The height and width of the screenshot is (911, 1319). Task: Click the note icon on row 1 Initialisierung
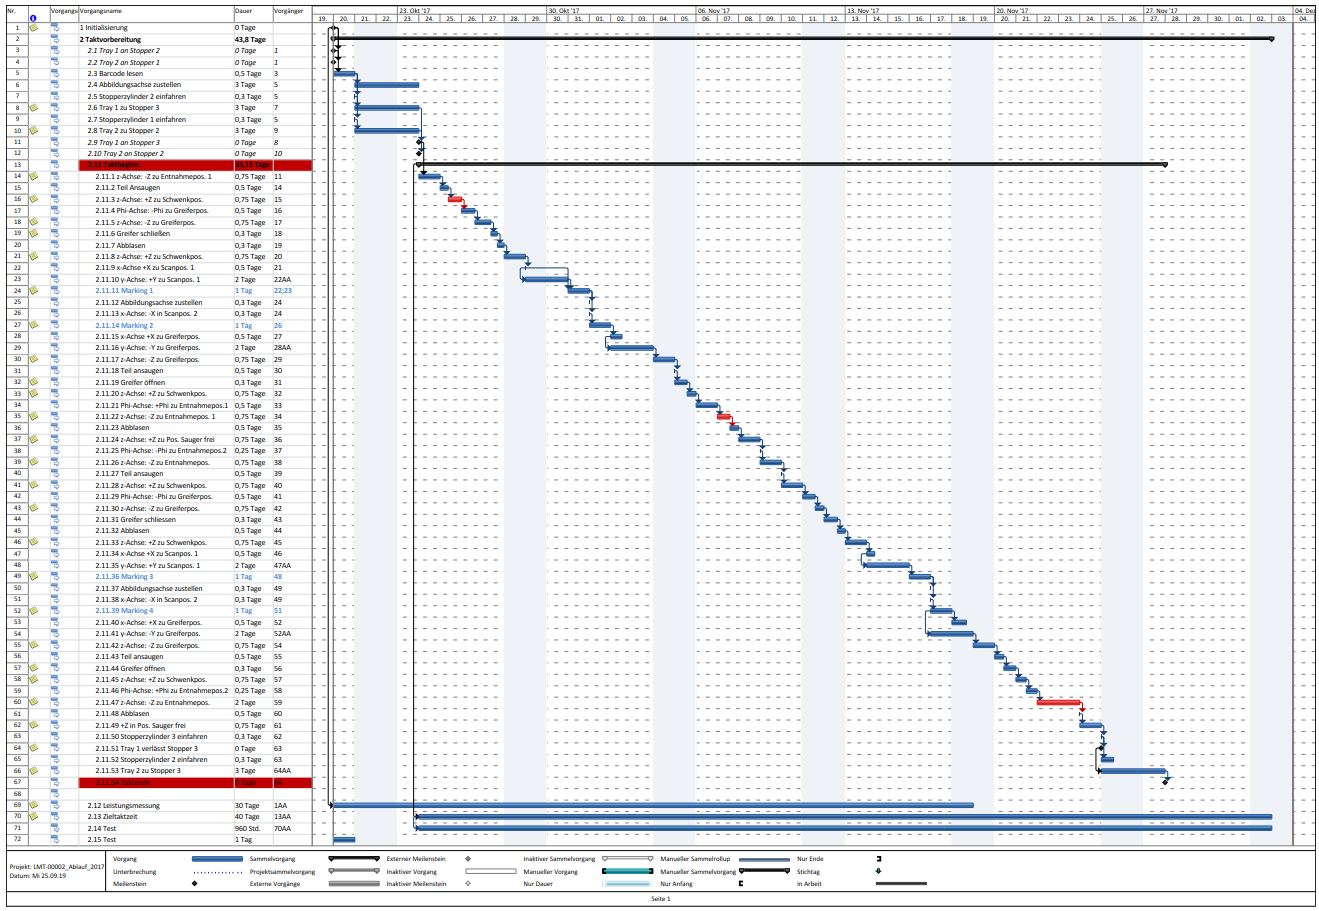pos(33,28)
